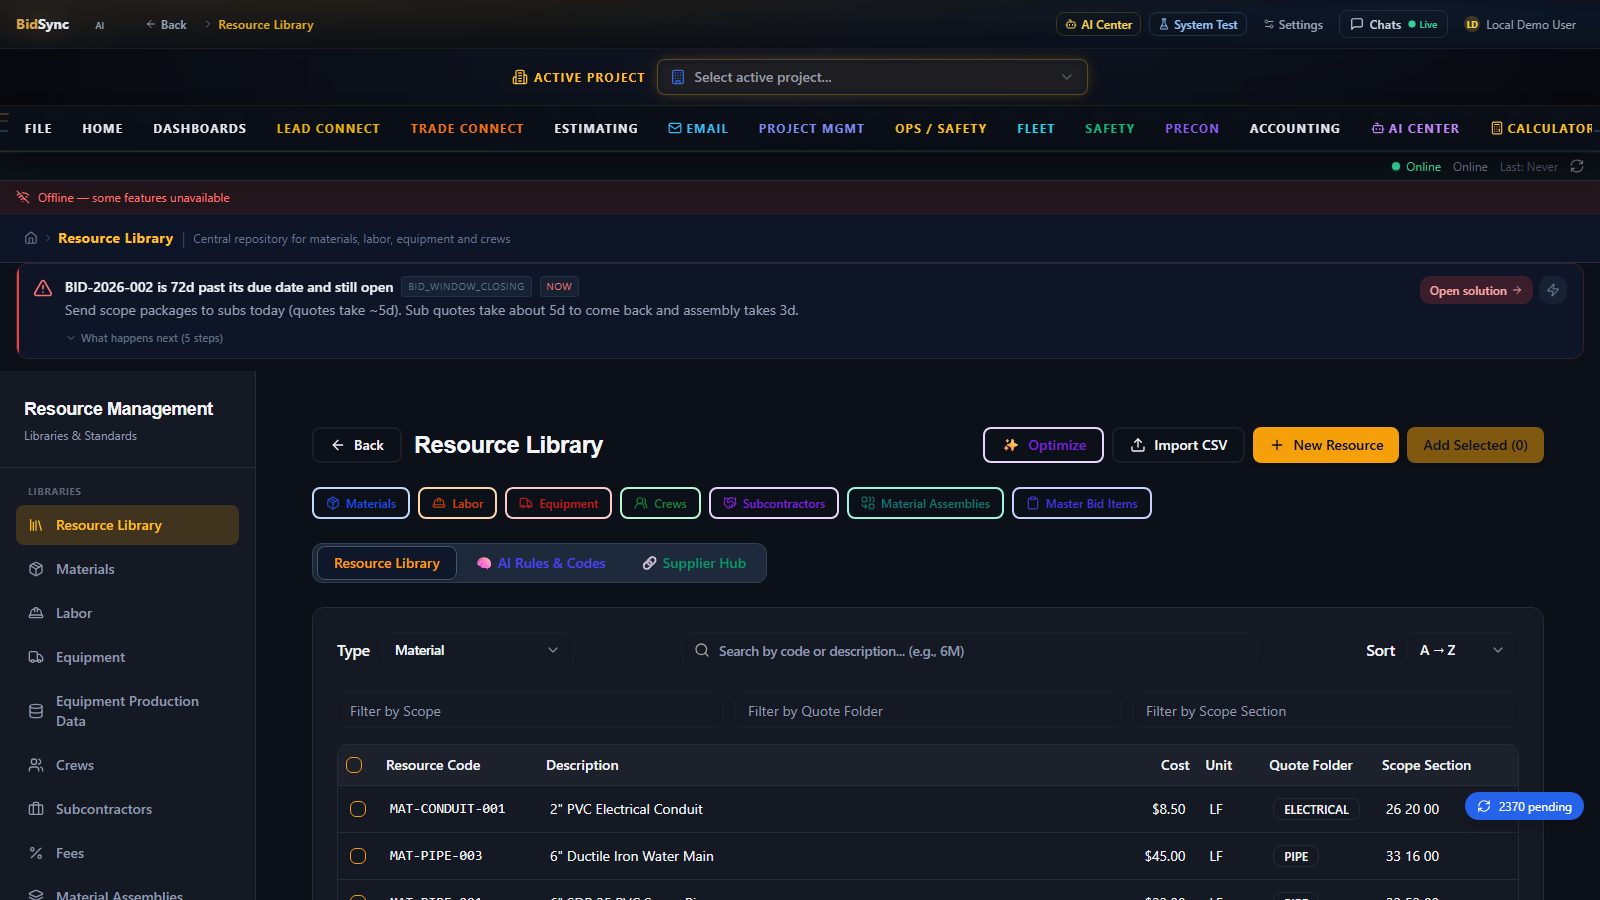Check the MAT-PIPE-003 row checkbox
This screenshot has height=900, width=1600.
(358, 856)
